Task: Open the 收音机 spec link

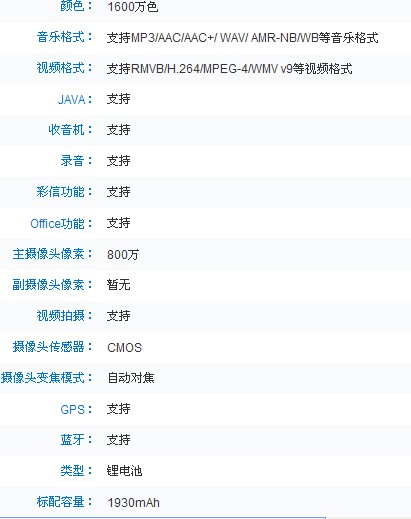Action: (66, 130)
